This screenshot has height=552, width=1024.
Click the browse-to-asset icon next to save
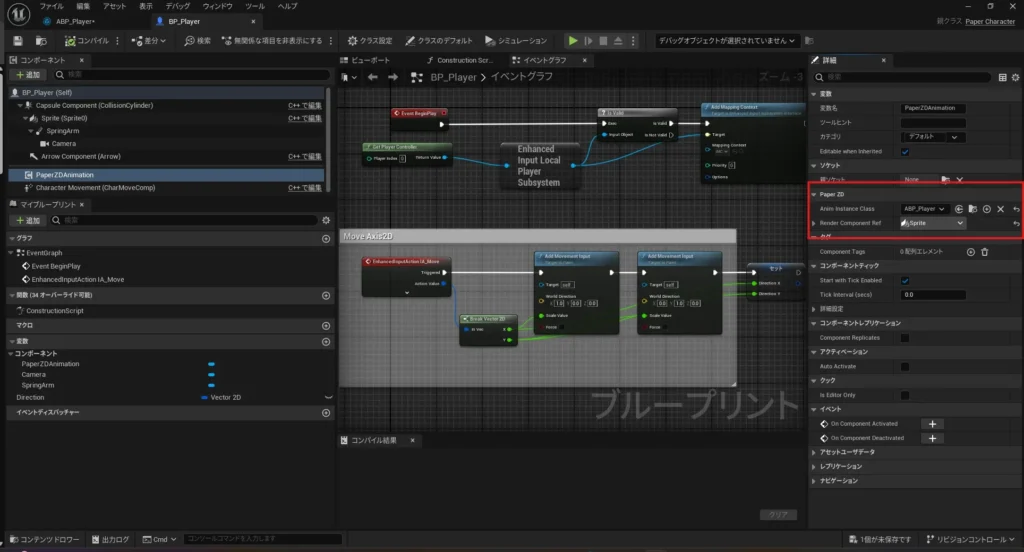click(x=41, y=41)
